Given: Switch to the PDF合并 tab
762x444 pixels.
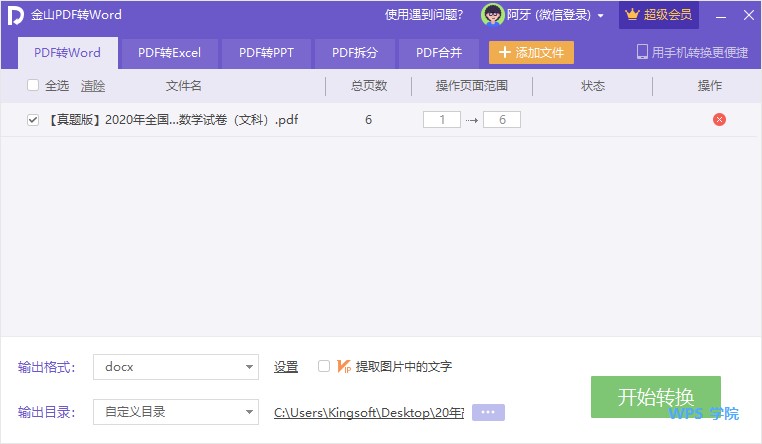Looking at the screenshot, I should coord(439,53).
